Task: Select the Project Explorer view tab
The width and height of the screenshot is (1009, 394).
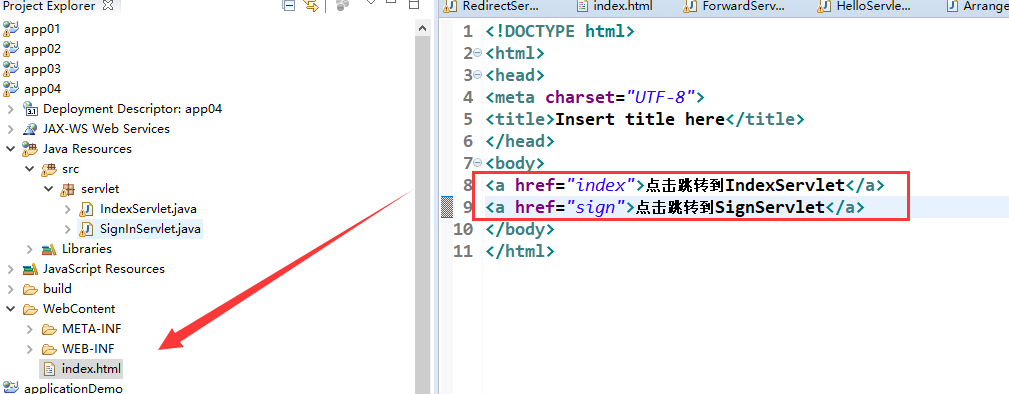Action: click(58, 6)
